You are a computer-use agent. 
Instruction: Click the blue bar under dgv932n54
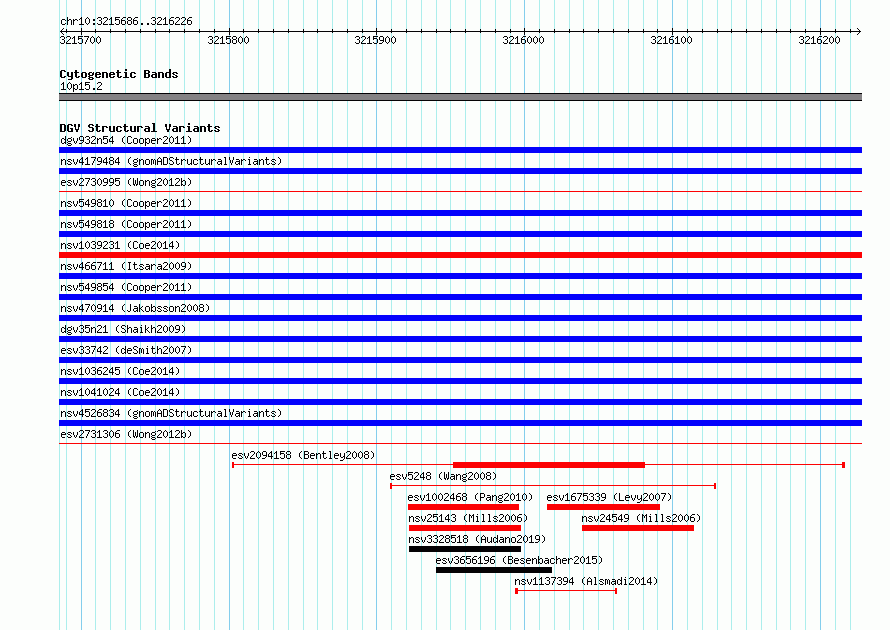460,150
